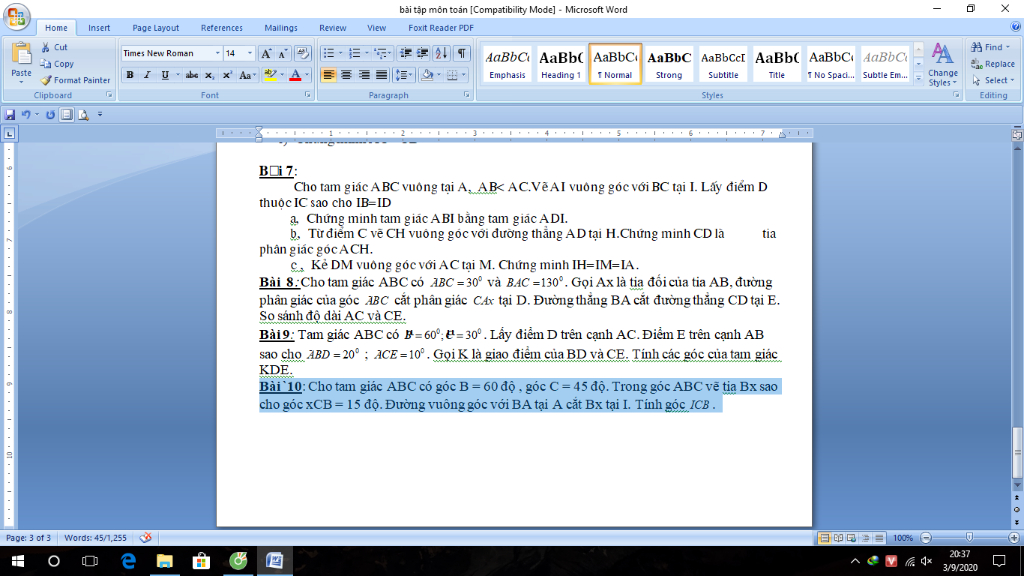Cut the selected text
This screenshot has height=576, width=1024.
pos(54,47)
